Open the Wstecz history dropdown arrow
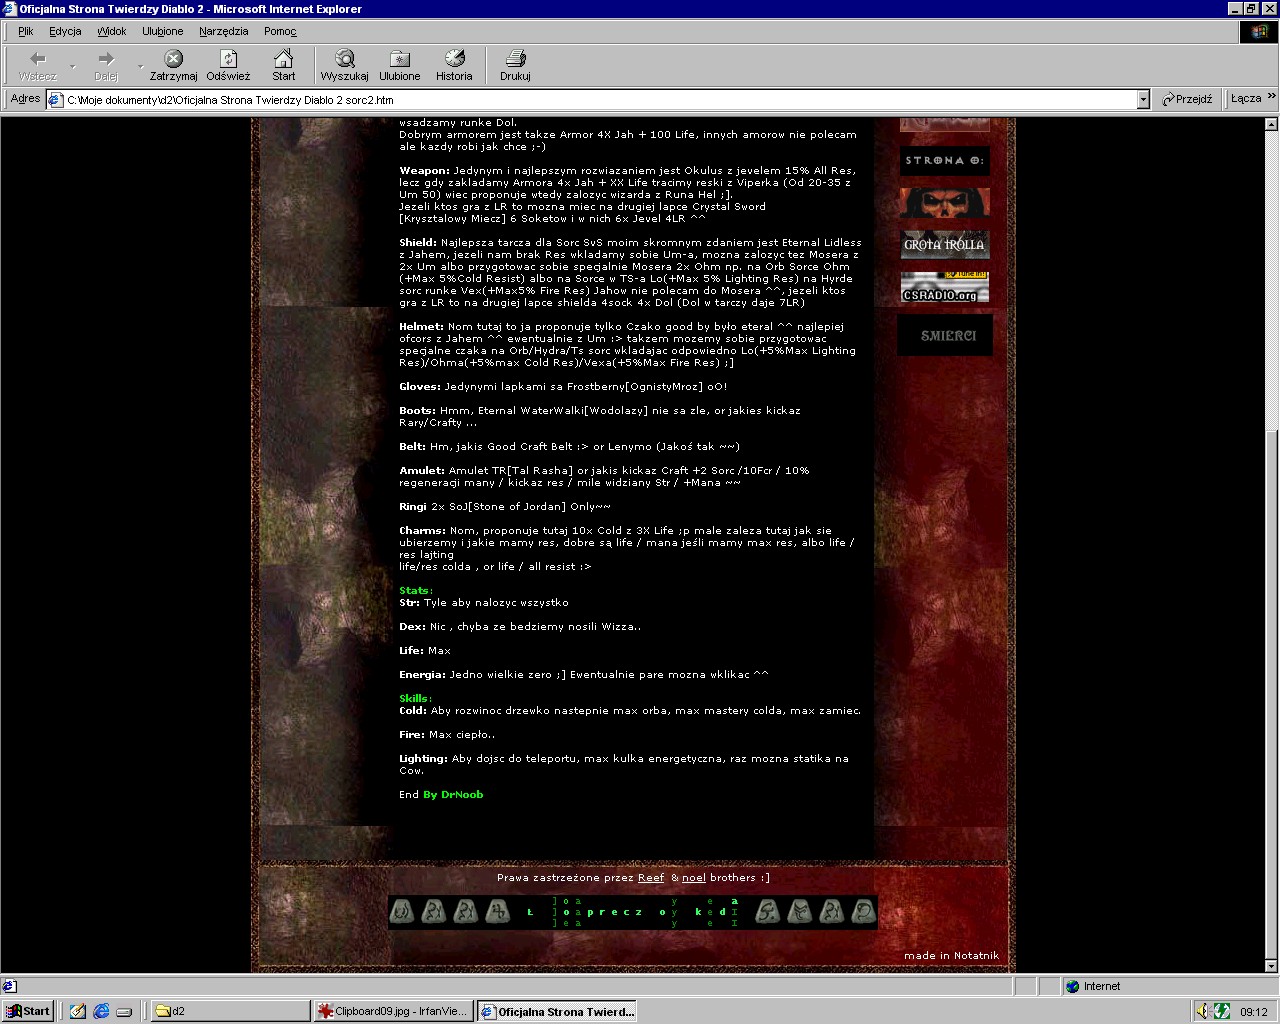 [x=72, y=66]
